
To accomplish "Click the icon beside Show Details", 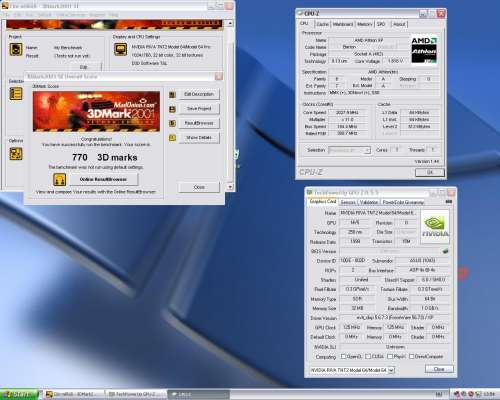I will coord(172,138).
